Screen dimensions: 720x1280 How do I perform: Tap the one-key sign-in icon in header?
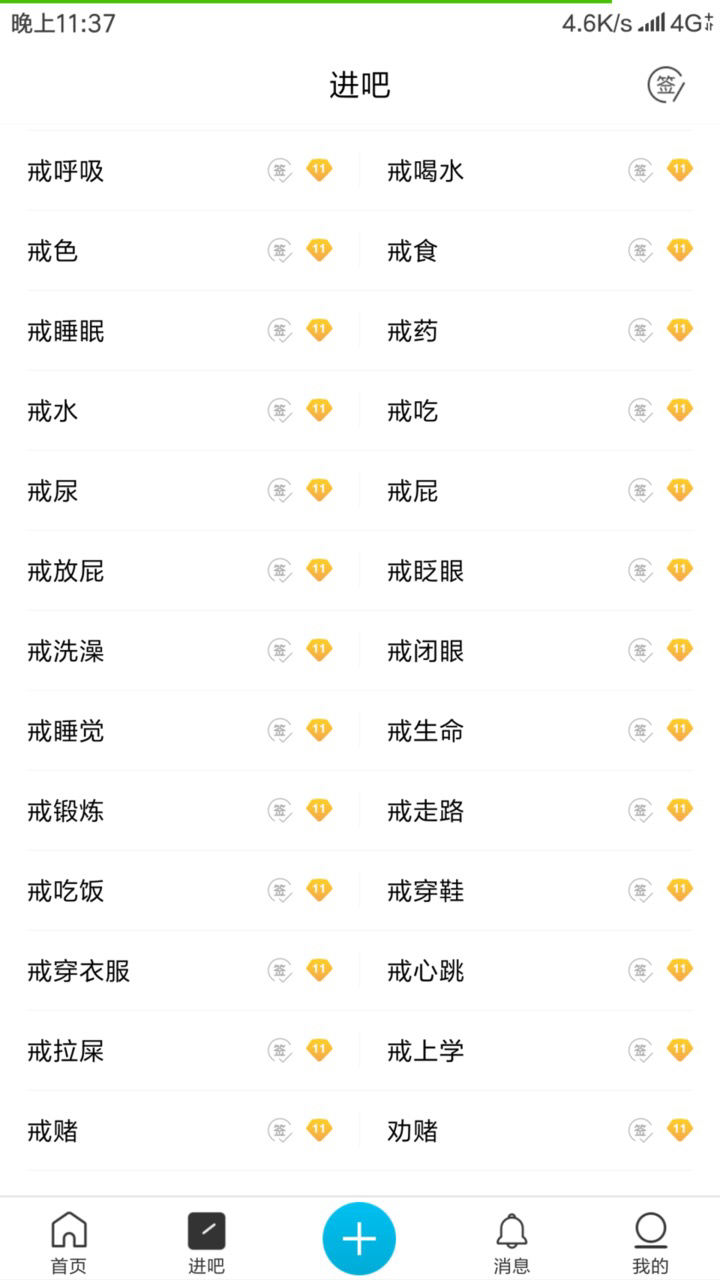point(665,86)
